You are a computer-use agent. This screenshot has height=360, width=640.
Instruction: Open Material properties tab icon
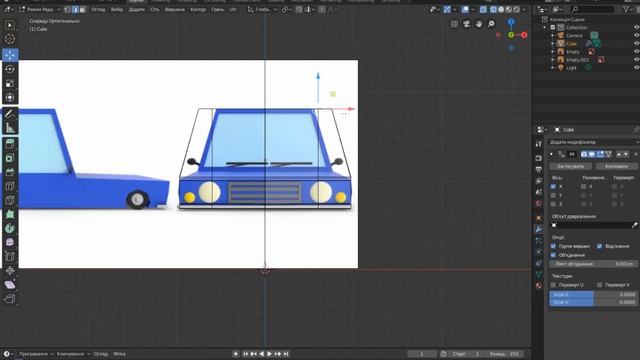[x=539, y=285]
